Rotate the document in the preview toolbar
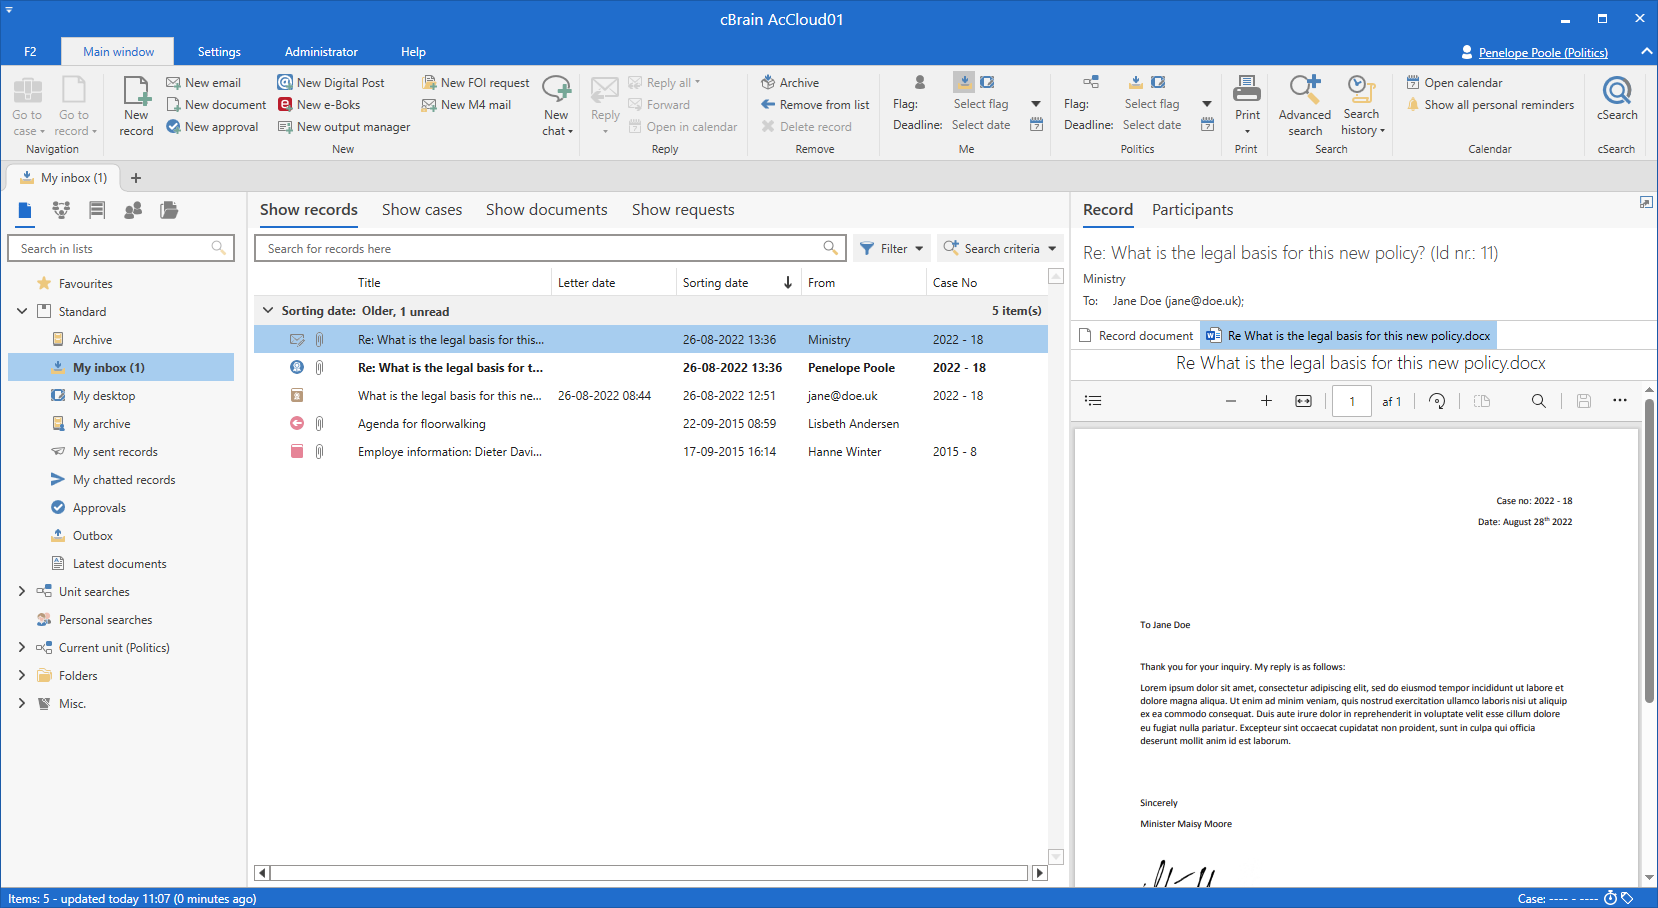1658x908 pixels. tap(1437, 401)
